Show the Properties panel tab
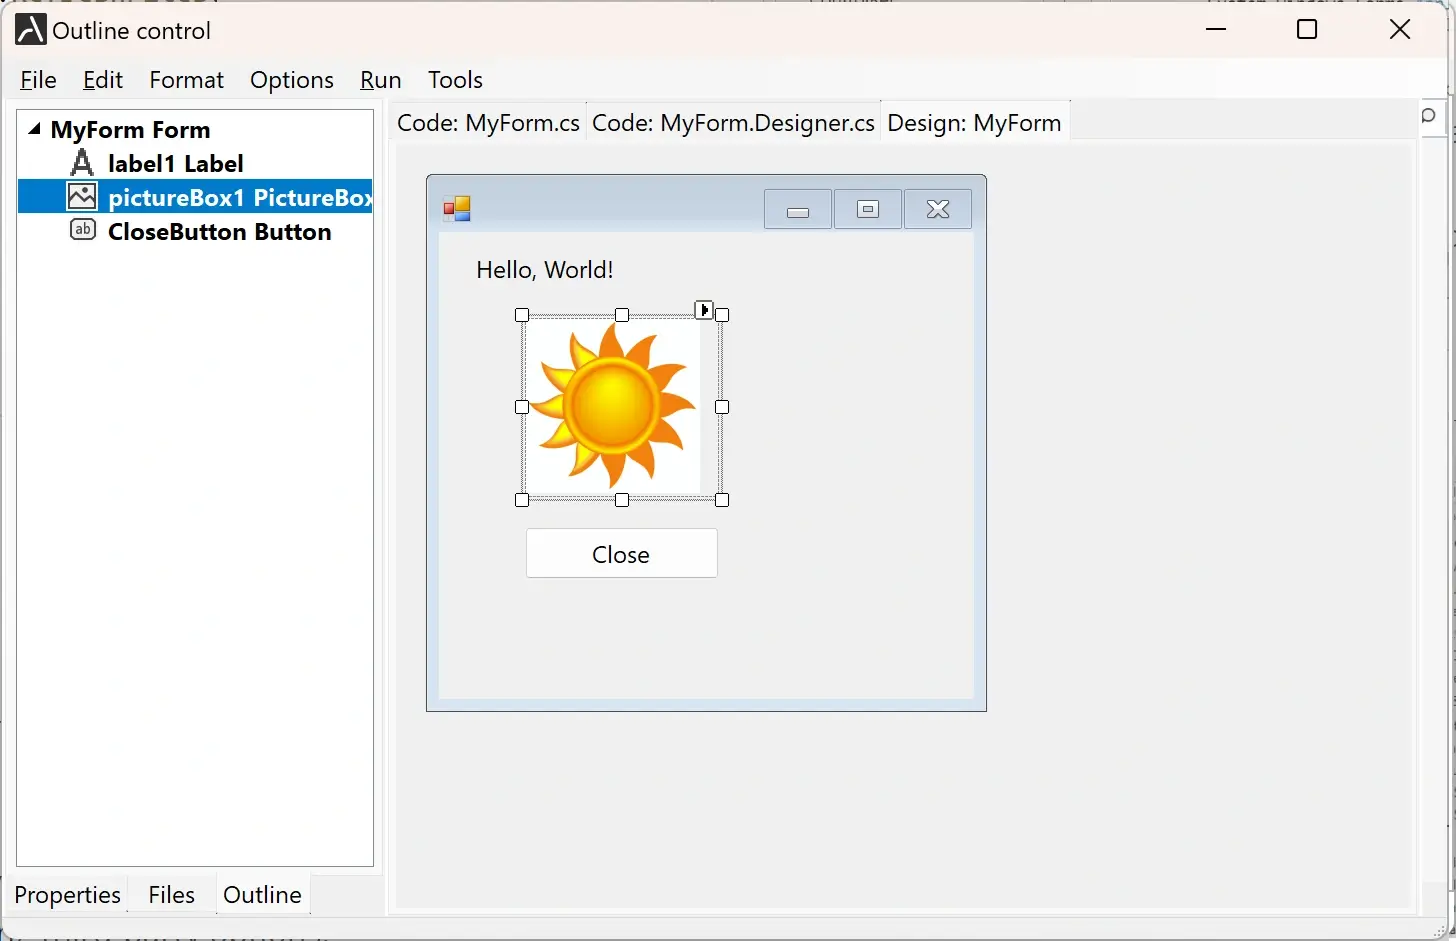This screenshot has width=1456, height=941. coord(68,895)
